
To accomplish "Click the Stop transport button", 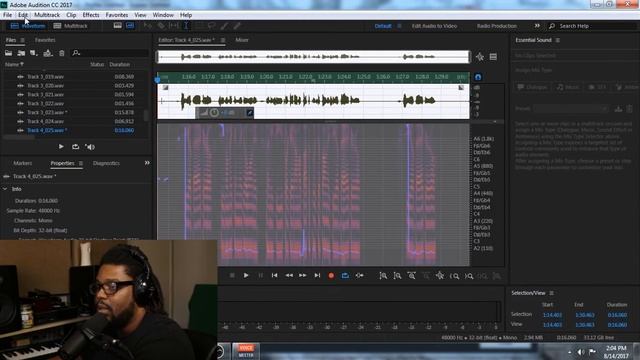I will [x=232, y=276].
